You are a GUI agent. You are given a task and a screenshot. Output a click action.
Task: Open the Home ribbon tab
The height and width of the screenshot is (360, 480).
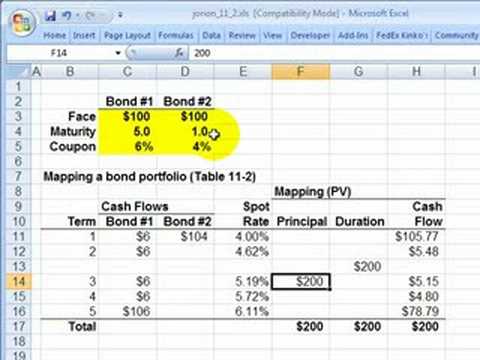pyautogui.click(x=55, y=35)
